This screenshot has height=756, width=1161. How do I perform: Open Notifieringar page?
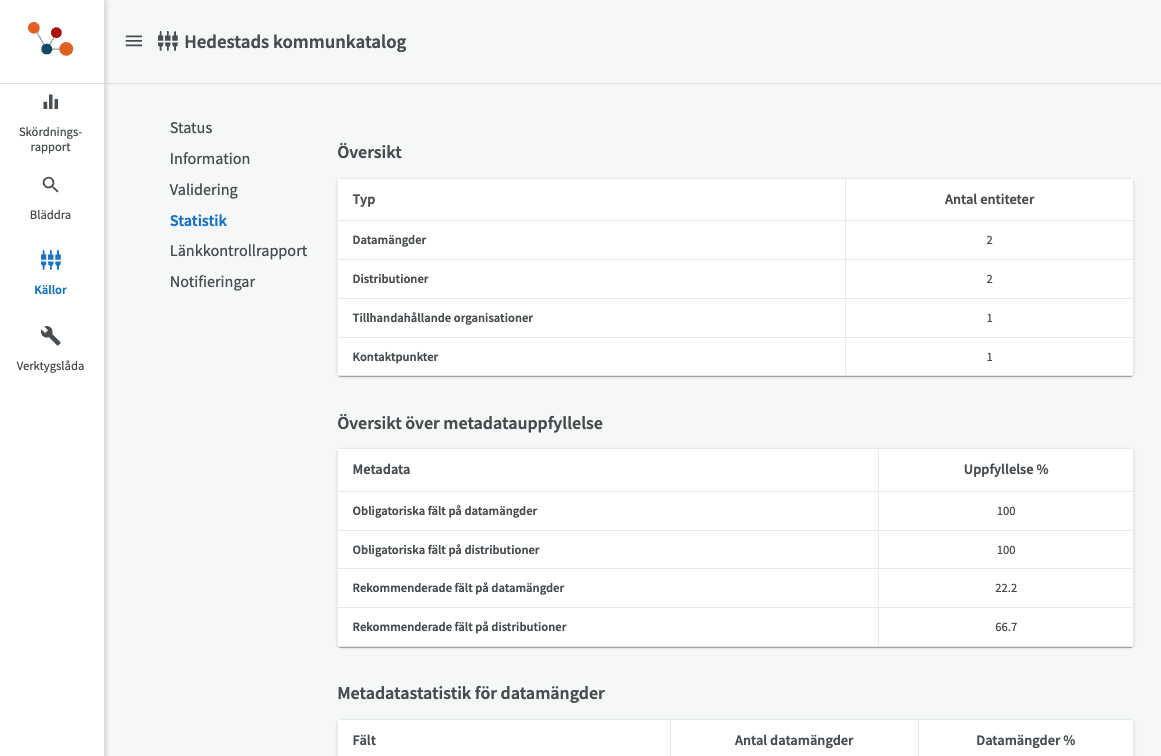pos(212,282)
